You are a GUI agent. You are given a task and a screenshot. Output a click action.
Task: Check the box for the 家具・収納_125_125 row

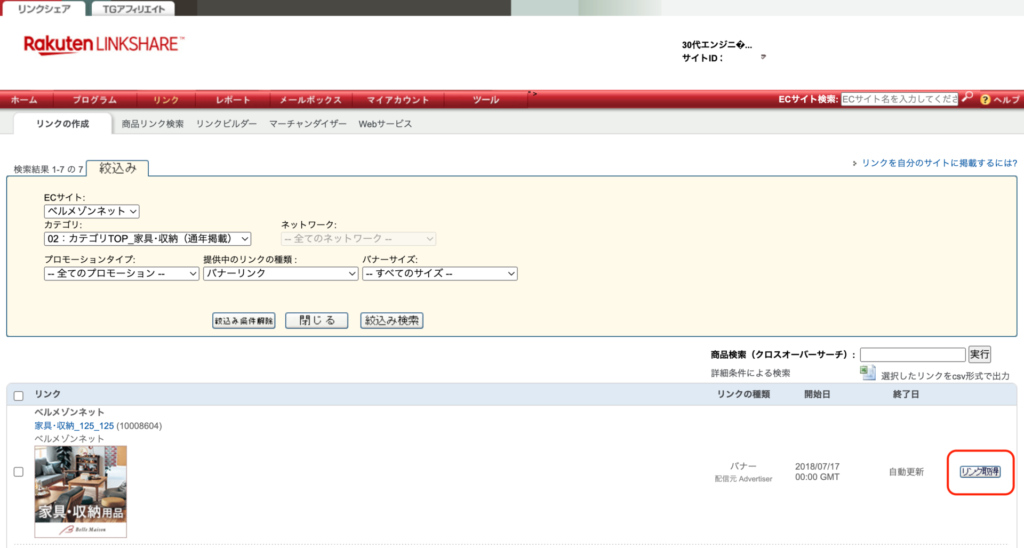(18, 472)
